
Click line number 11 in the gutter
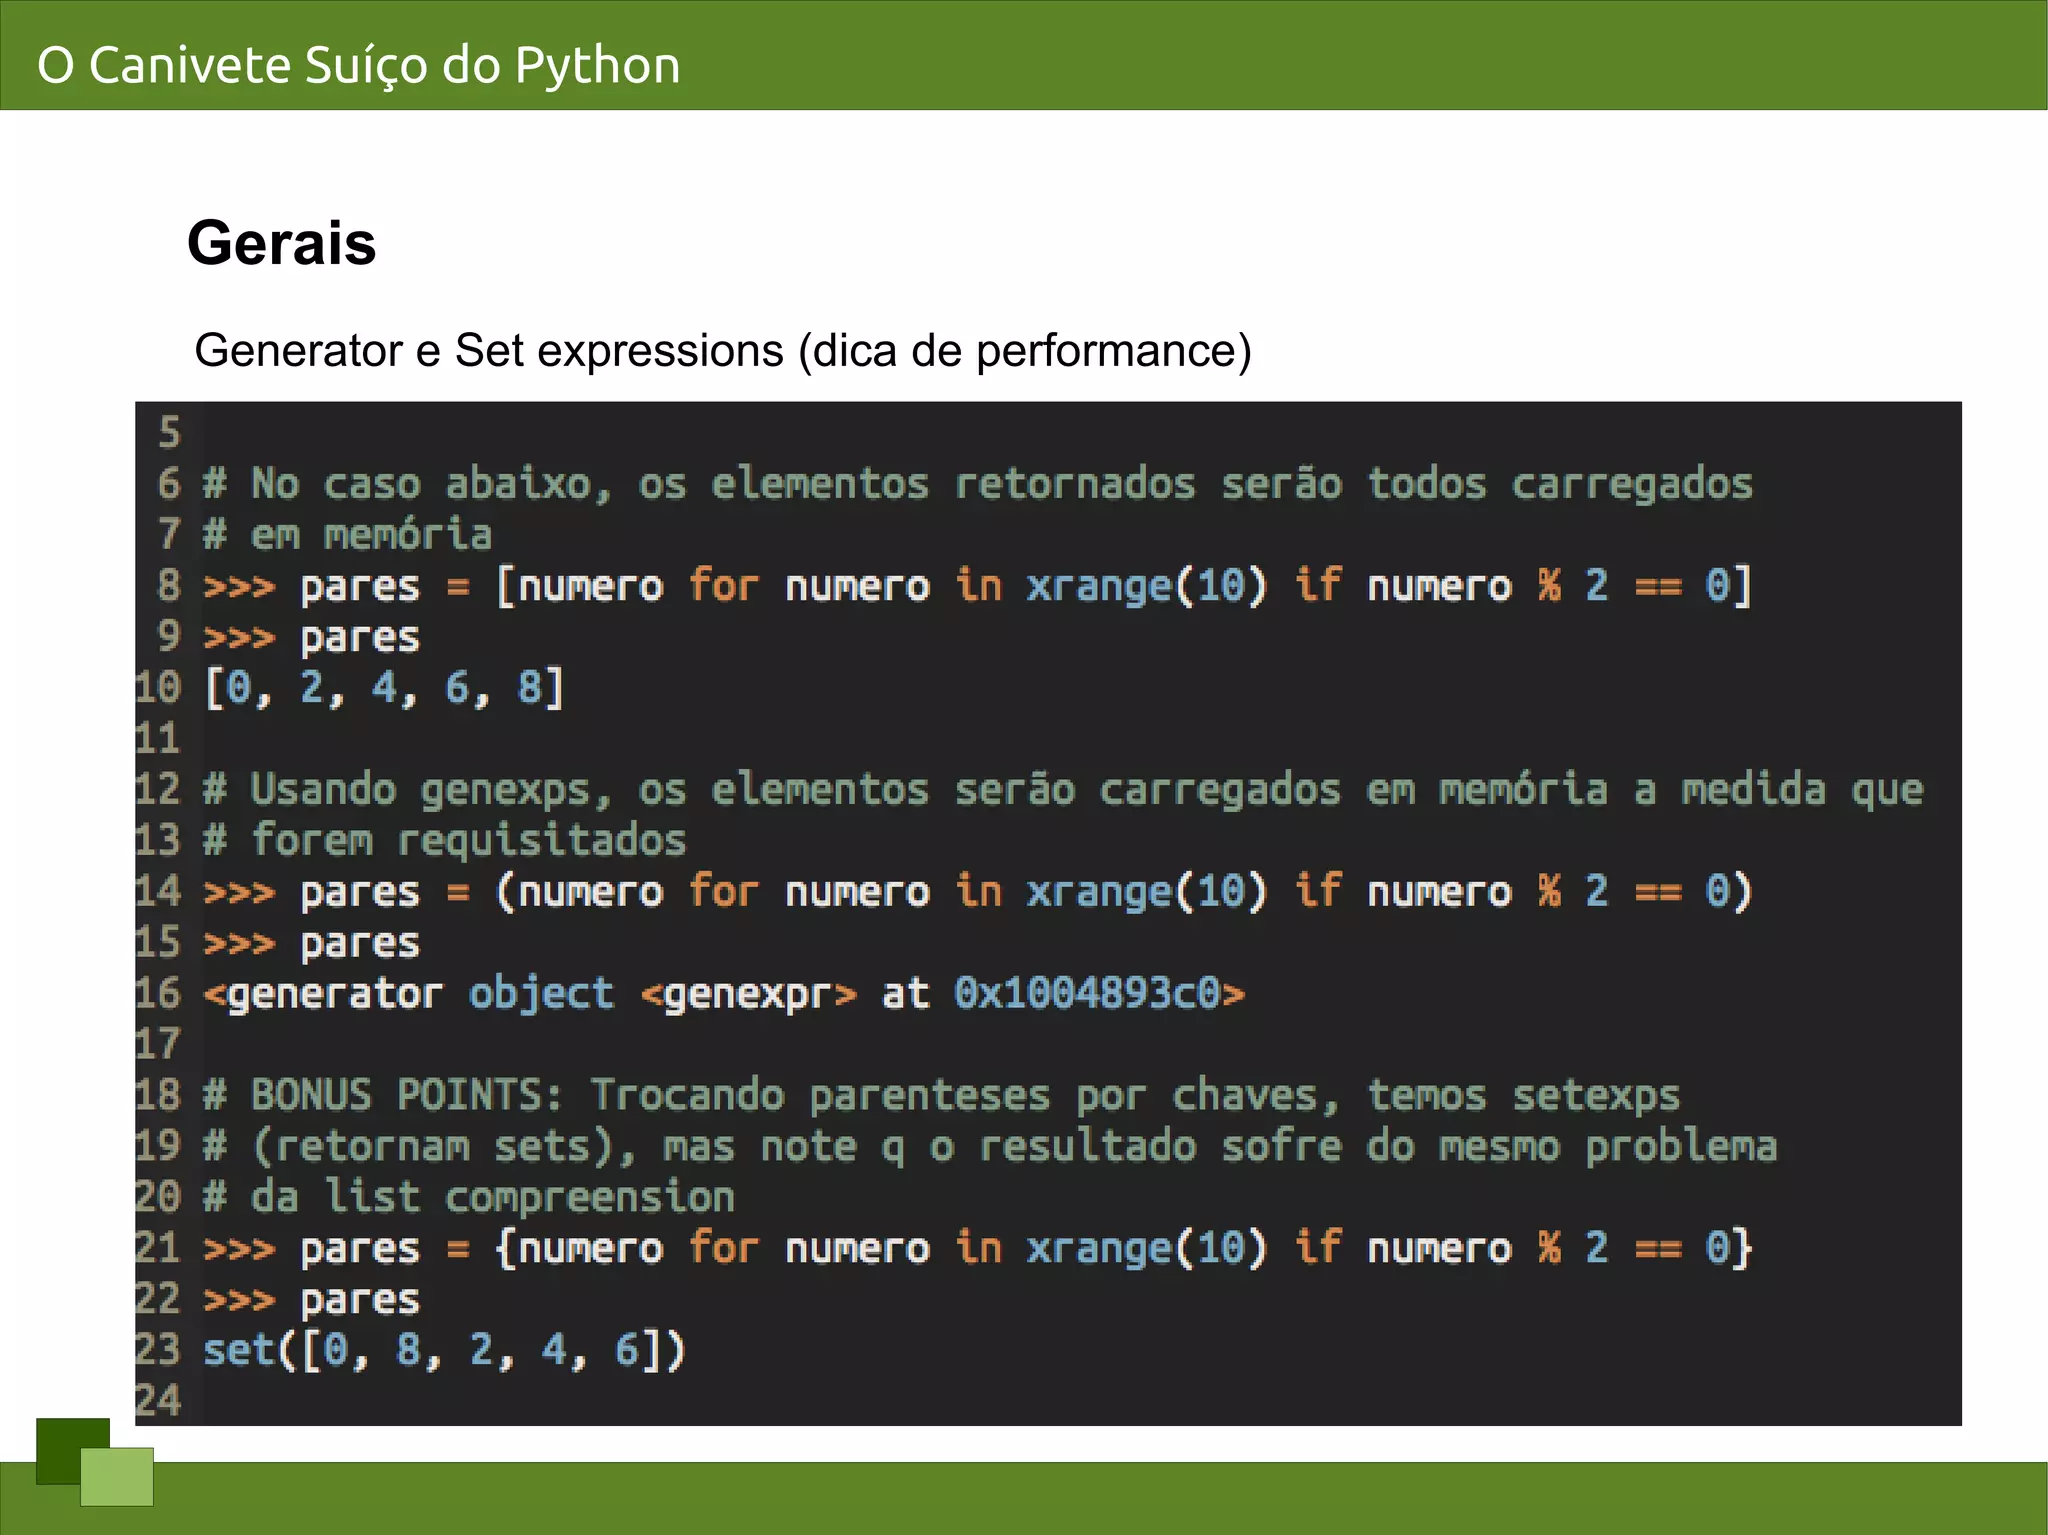click(158, 739)
